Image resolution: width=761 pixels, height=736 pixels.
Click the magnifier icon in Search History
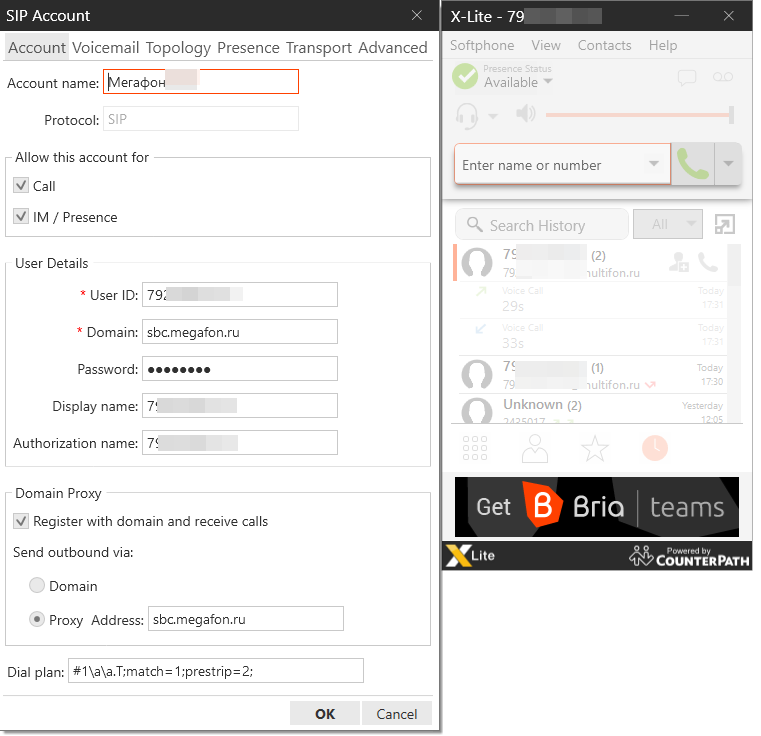click(474, 224)
